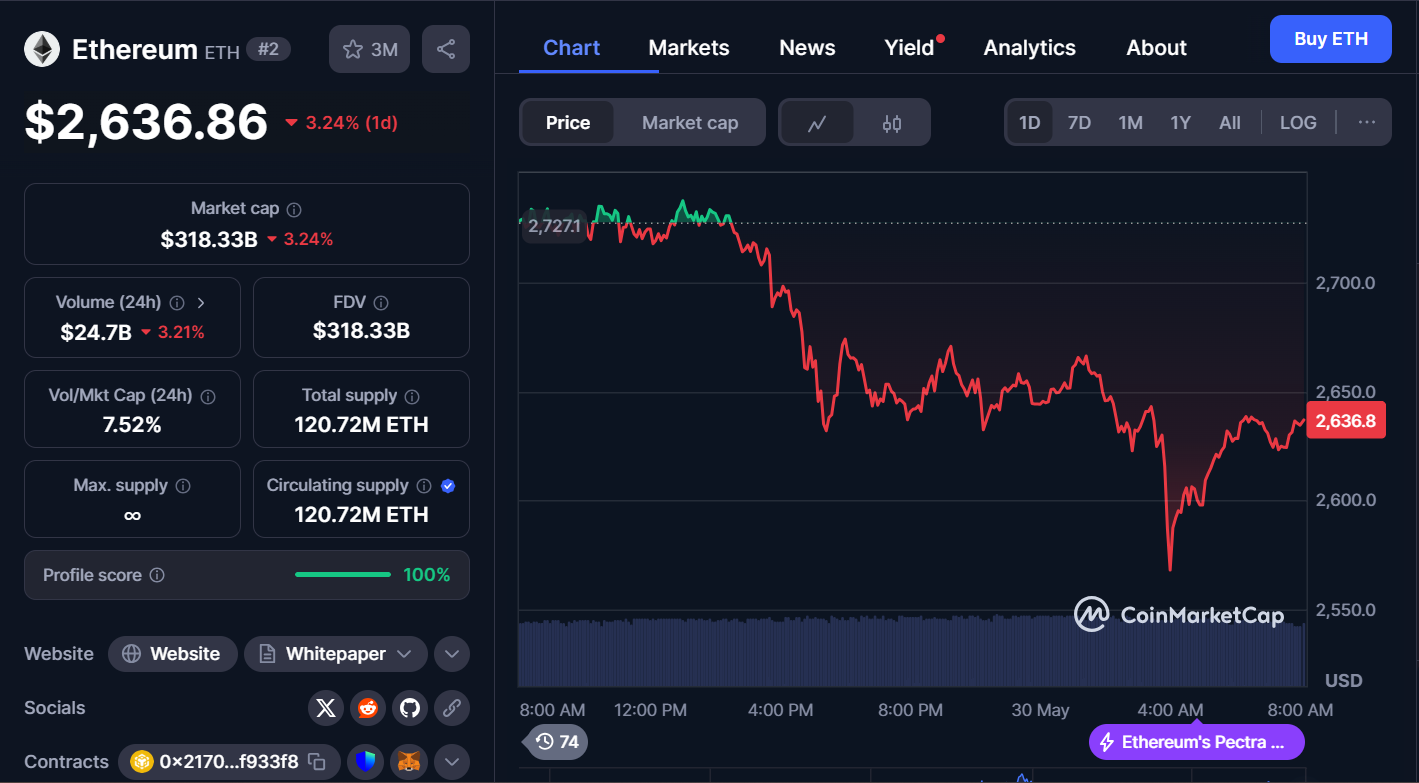The width and height of the screenshot is (1419, 783).
Task: Set chart range to 7D
Action: pos(1079,123)
